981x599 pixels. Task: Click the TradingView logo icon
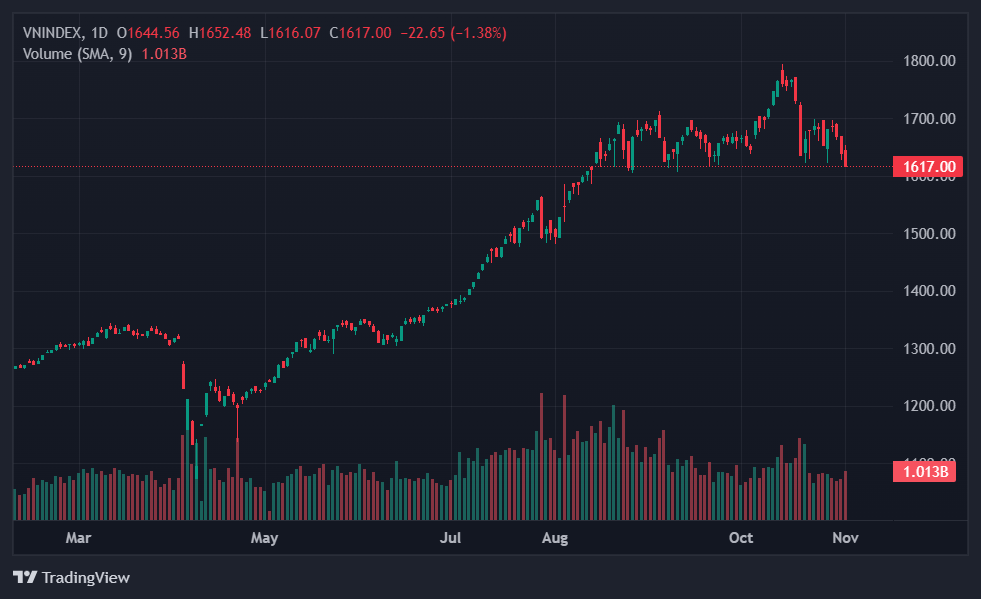coord(25,577)
